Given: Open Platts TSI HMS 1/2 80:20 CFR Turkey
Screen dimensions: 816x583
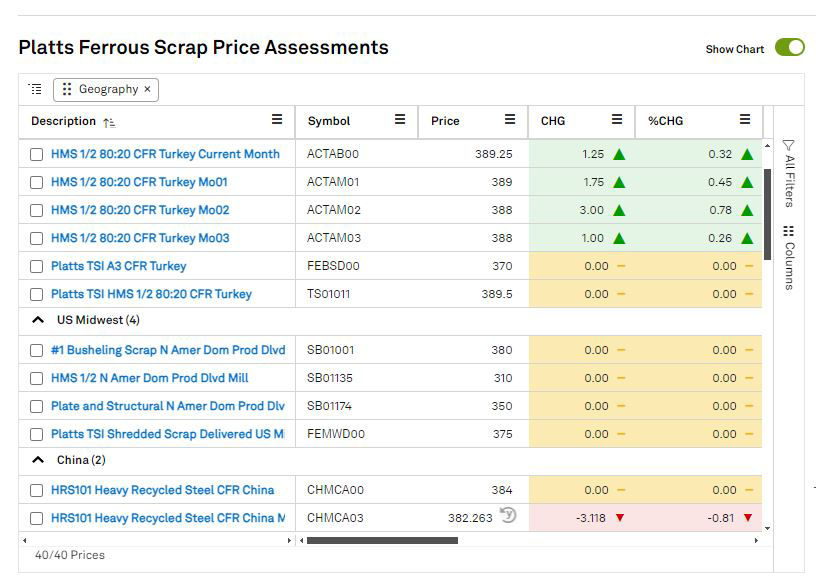Looking at the screenshot, I should [x=151, y=295].
